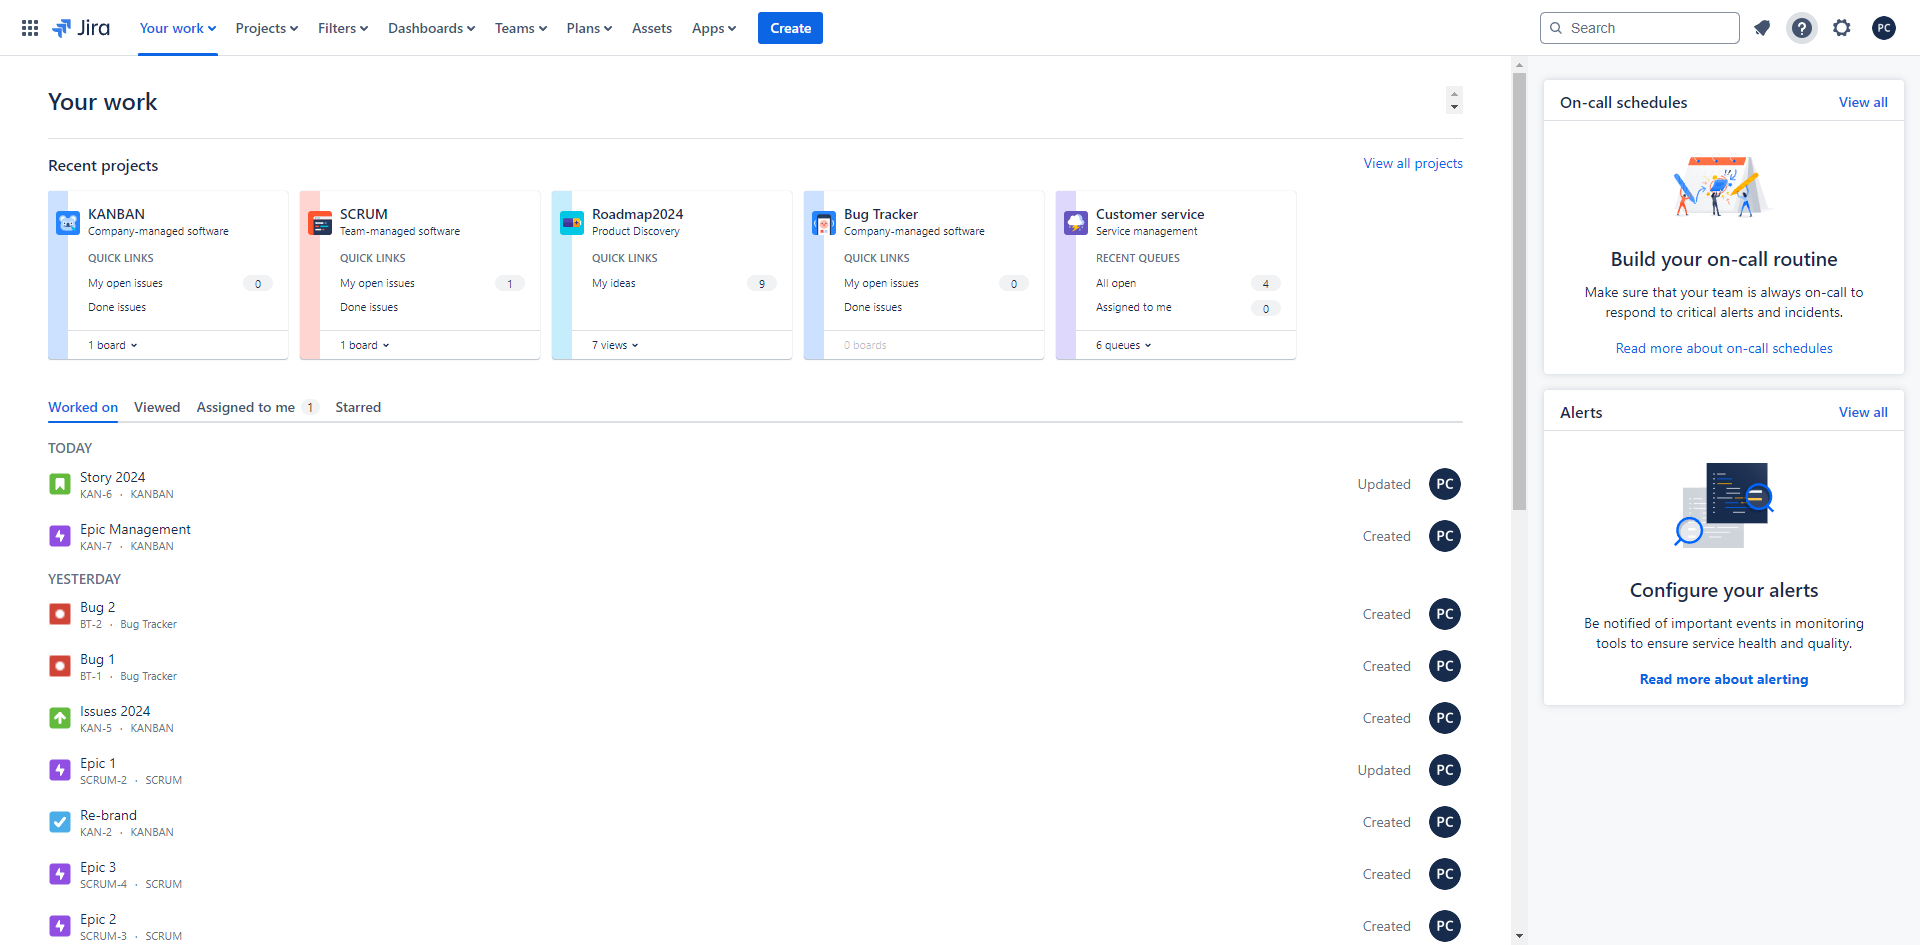Click the Bug 2 issue icon
The width and height of the screenshot is (1920, 945).
[60, 614]
